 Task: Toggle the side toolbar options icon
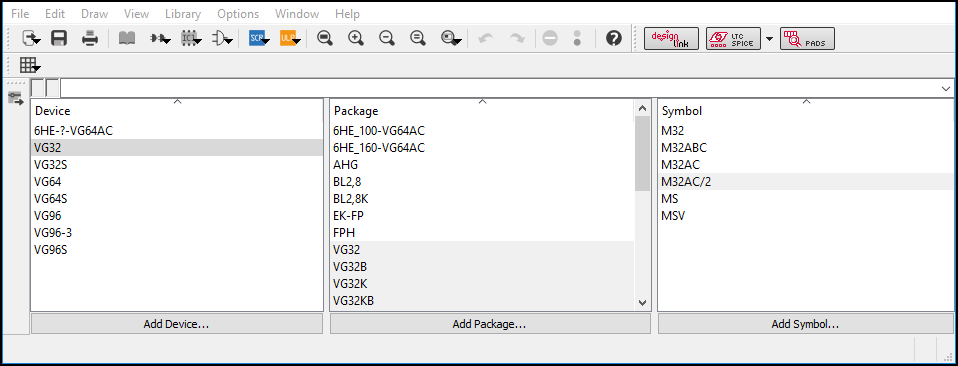click(15, 98)
